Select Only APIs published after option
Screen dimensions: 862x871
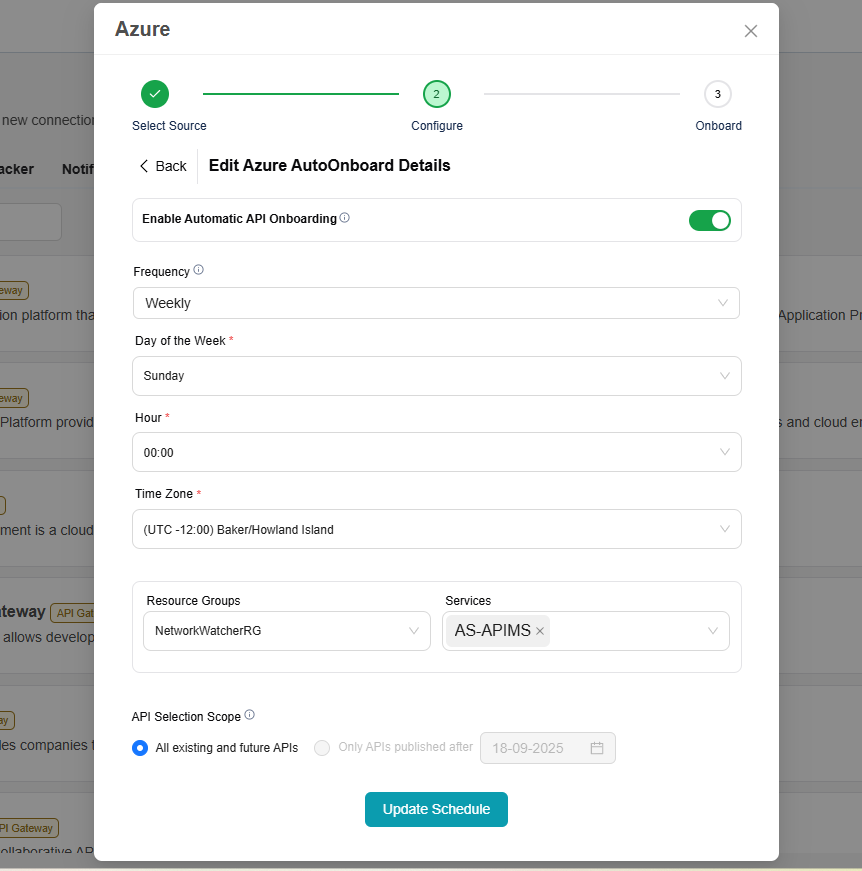[322, 748]
